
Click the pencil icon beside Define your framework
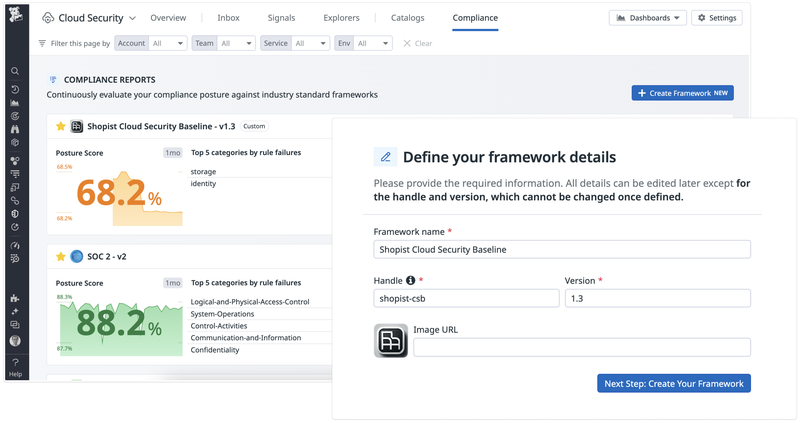[x=385, y=157]
